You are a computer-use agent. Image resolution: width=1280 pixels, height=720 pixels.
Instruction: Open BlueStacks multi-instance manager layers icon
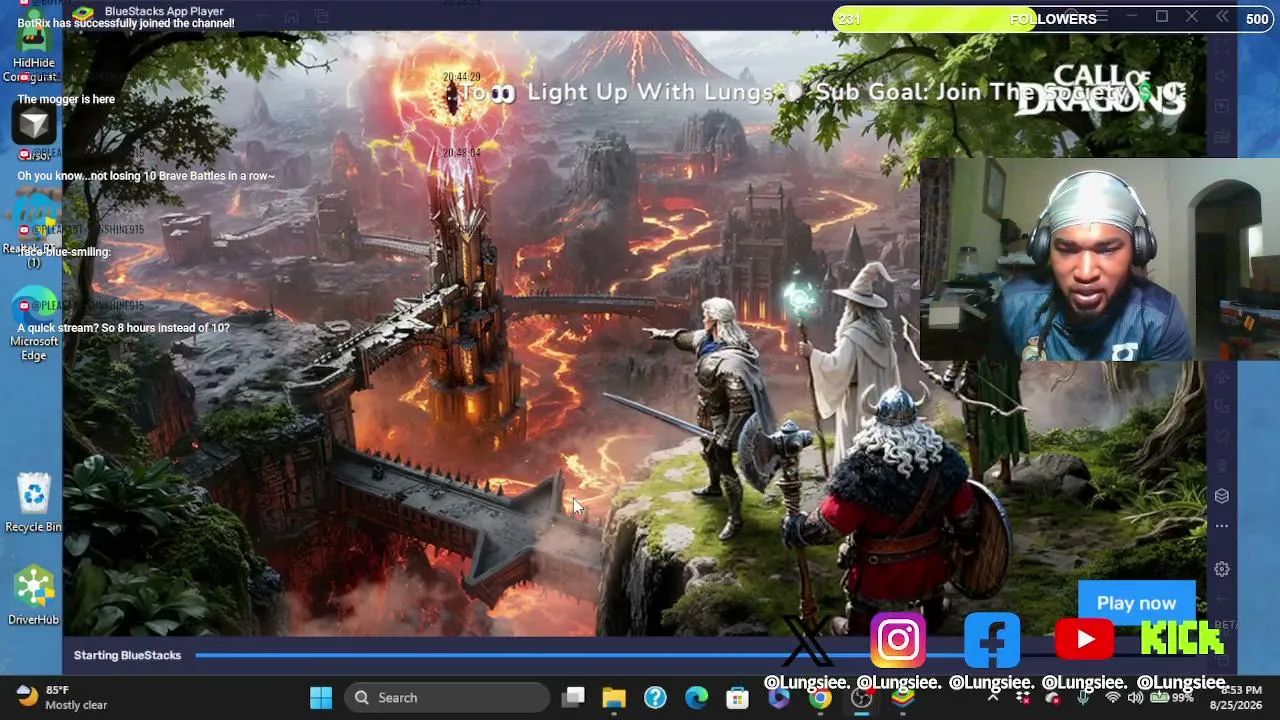tap(1221, 496)
